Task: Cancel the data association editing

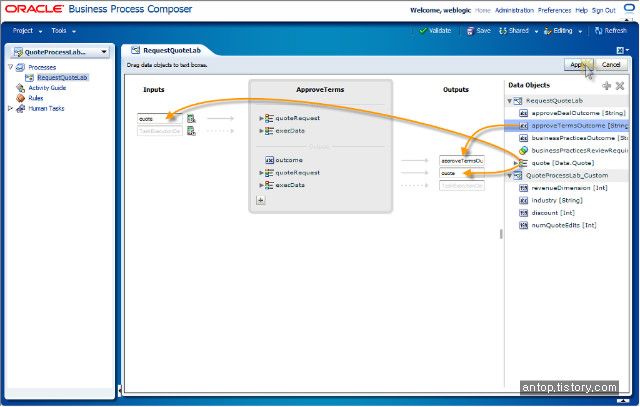Action: [611, 65]
